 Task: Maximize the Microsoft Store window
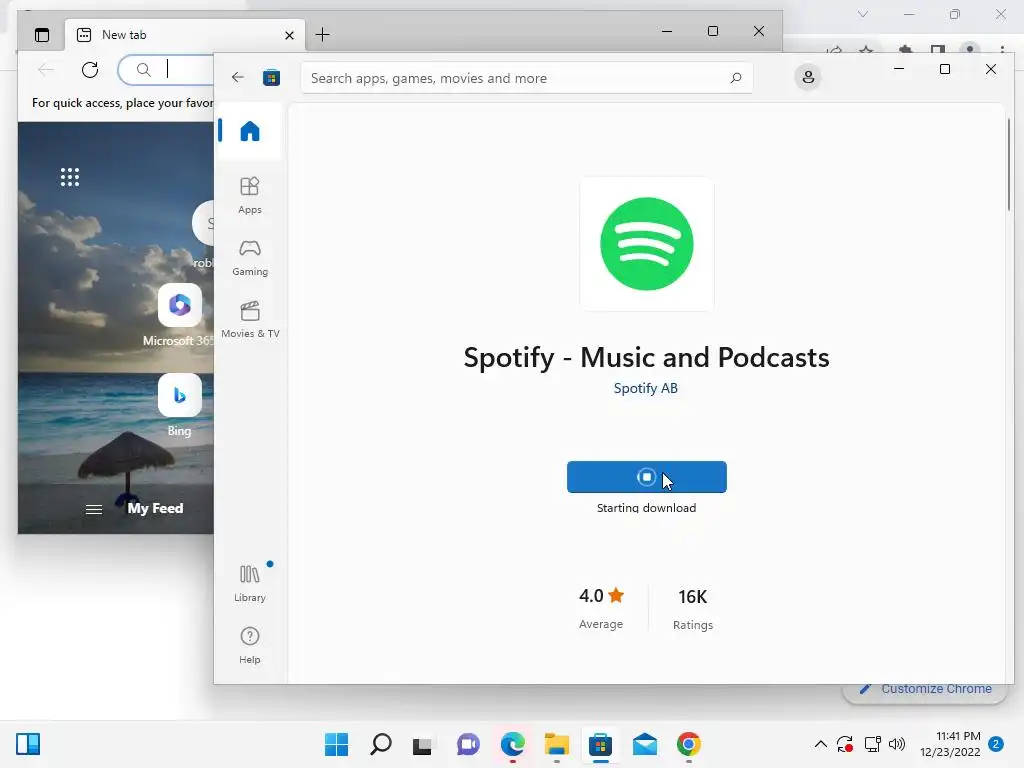[944, 69]
